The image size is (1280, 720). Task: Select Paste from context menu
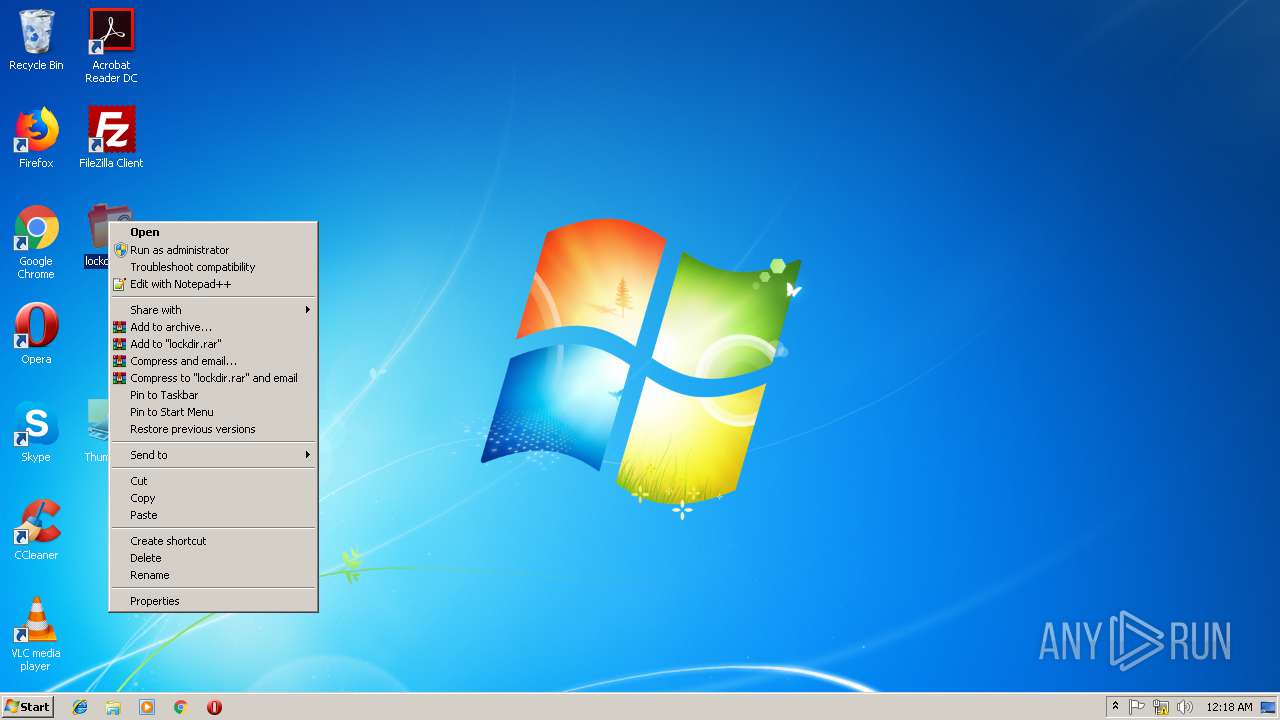(213, 515)
